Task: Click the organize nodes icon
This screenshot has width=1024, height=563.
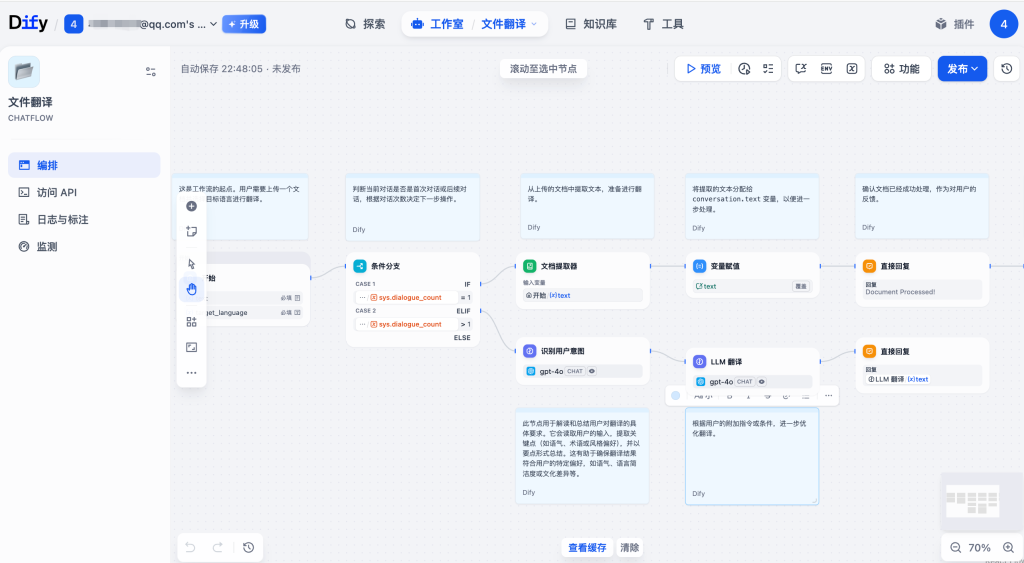Action: pyautogui.click(x=191, y=322)
